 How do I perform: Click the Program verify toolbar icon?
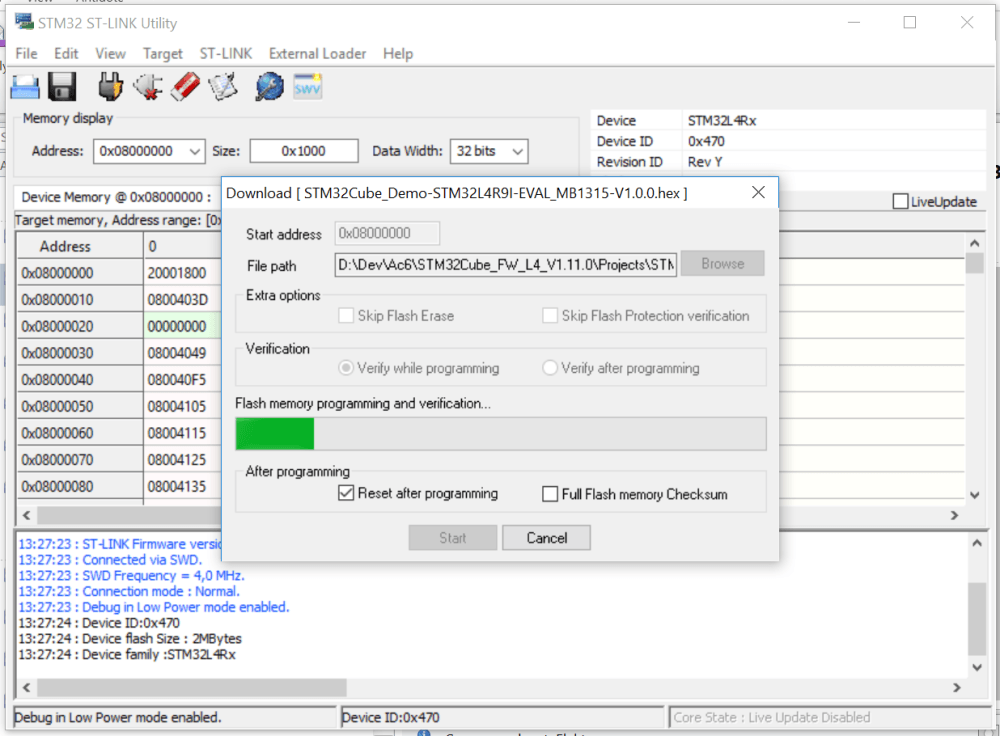[x=222, y=87]
